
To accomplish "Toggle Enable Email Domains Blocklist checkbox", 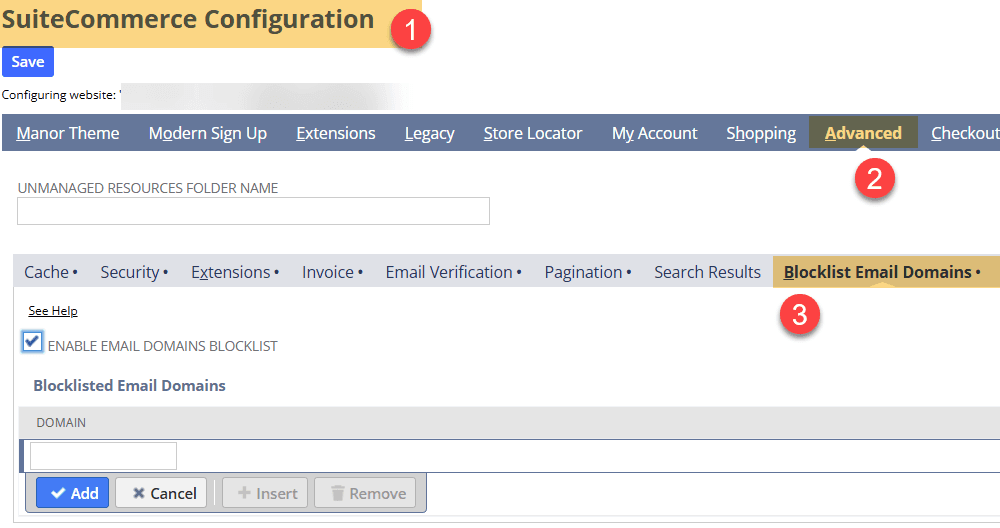I will click(x=32, y=342).
